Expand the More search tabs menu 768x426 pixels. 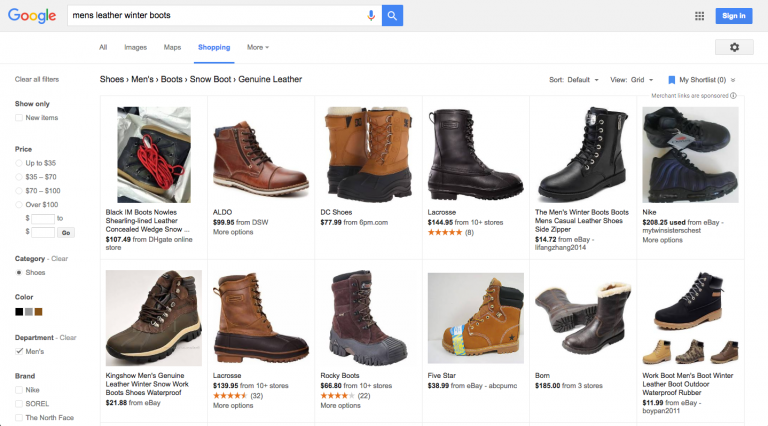[x=258, y=47]
